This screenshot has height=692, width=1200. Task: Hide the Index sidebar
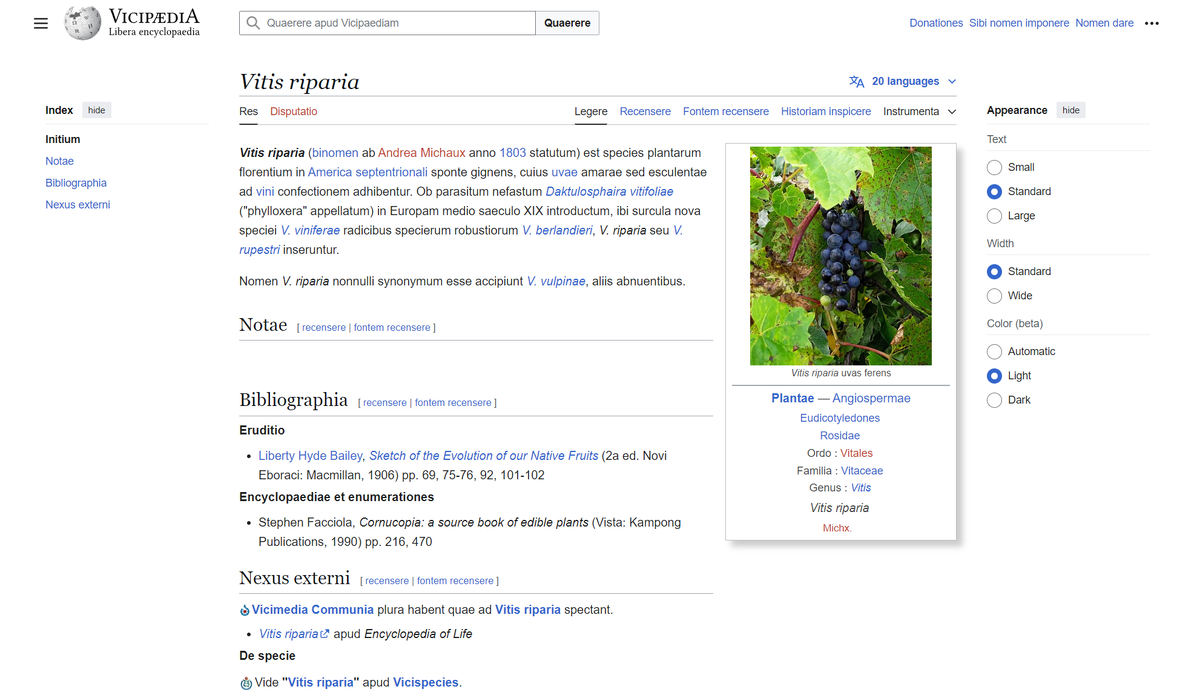tap(97, 110)
